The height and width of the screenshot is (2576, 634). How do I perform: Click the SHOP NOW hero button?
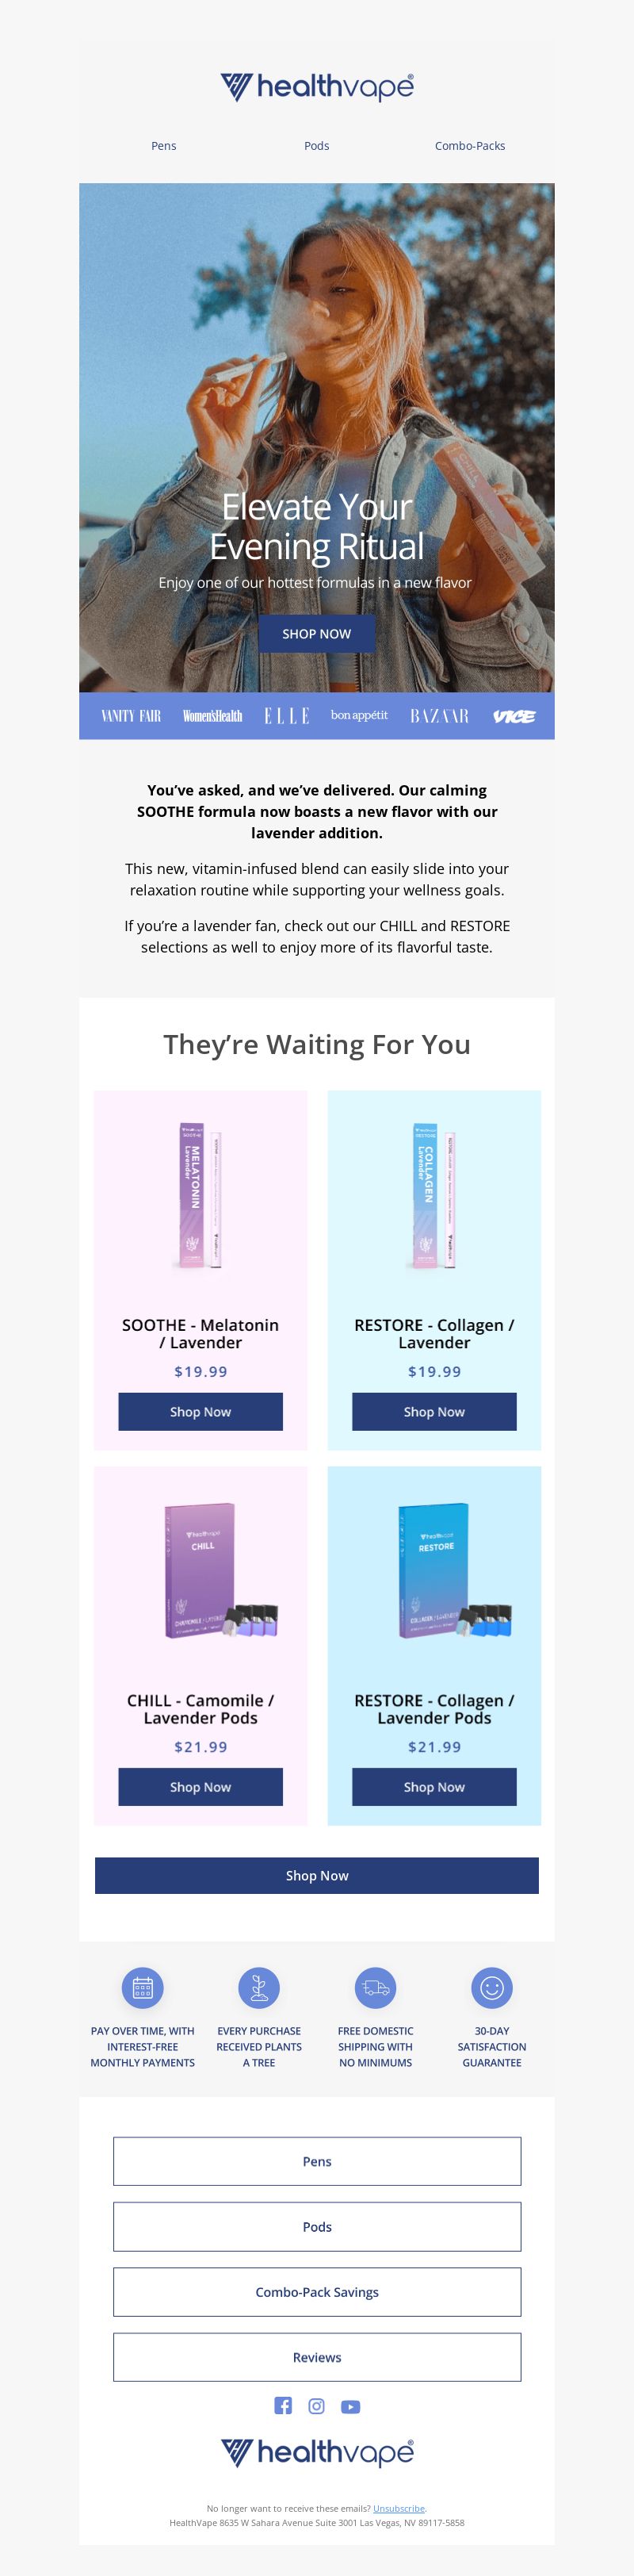pos(317,634)
